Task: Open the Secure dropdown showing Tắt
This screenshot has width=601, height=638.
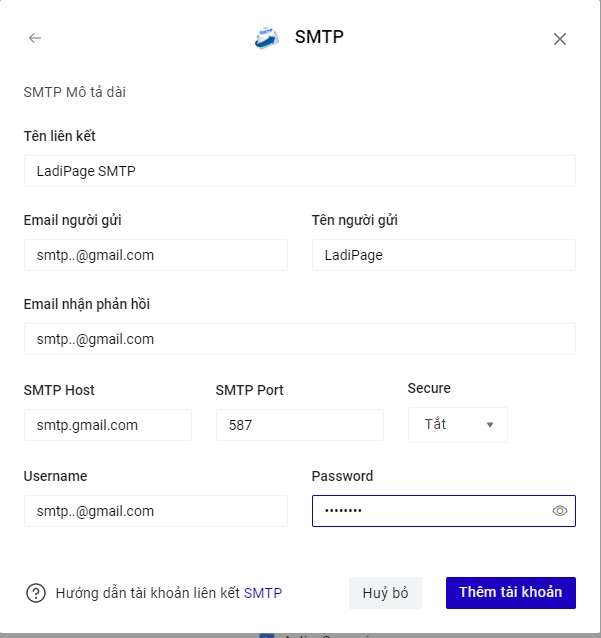Action: click(458, 425)
